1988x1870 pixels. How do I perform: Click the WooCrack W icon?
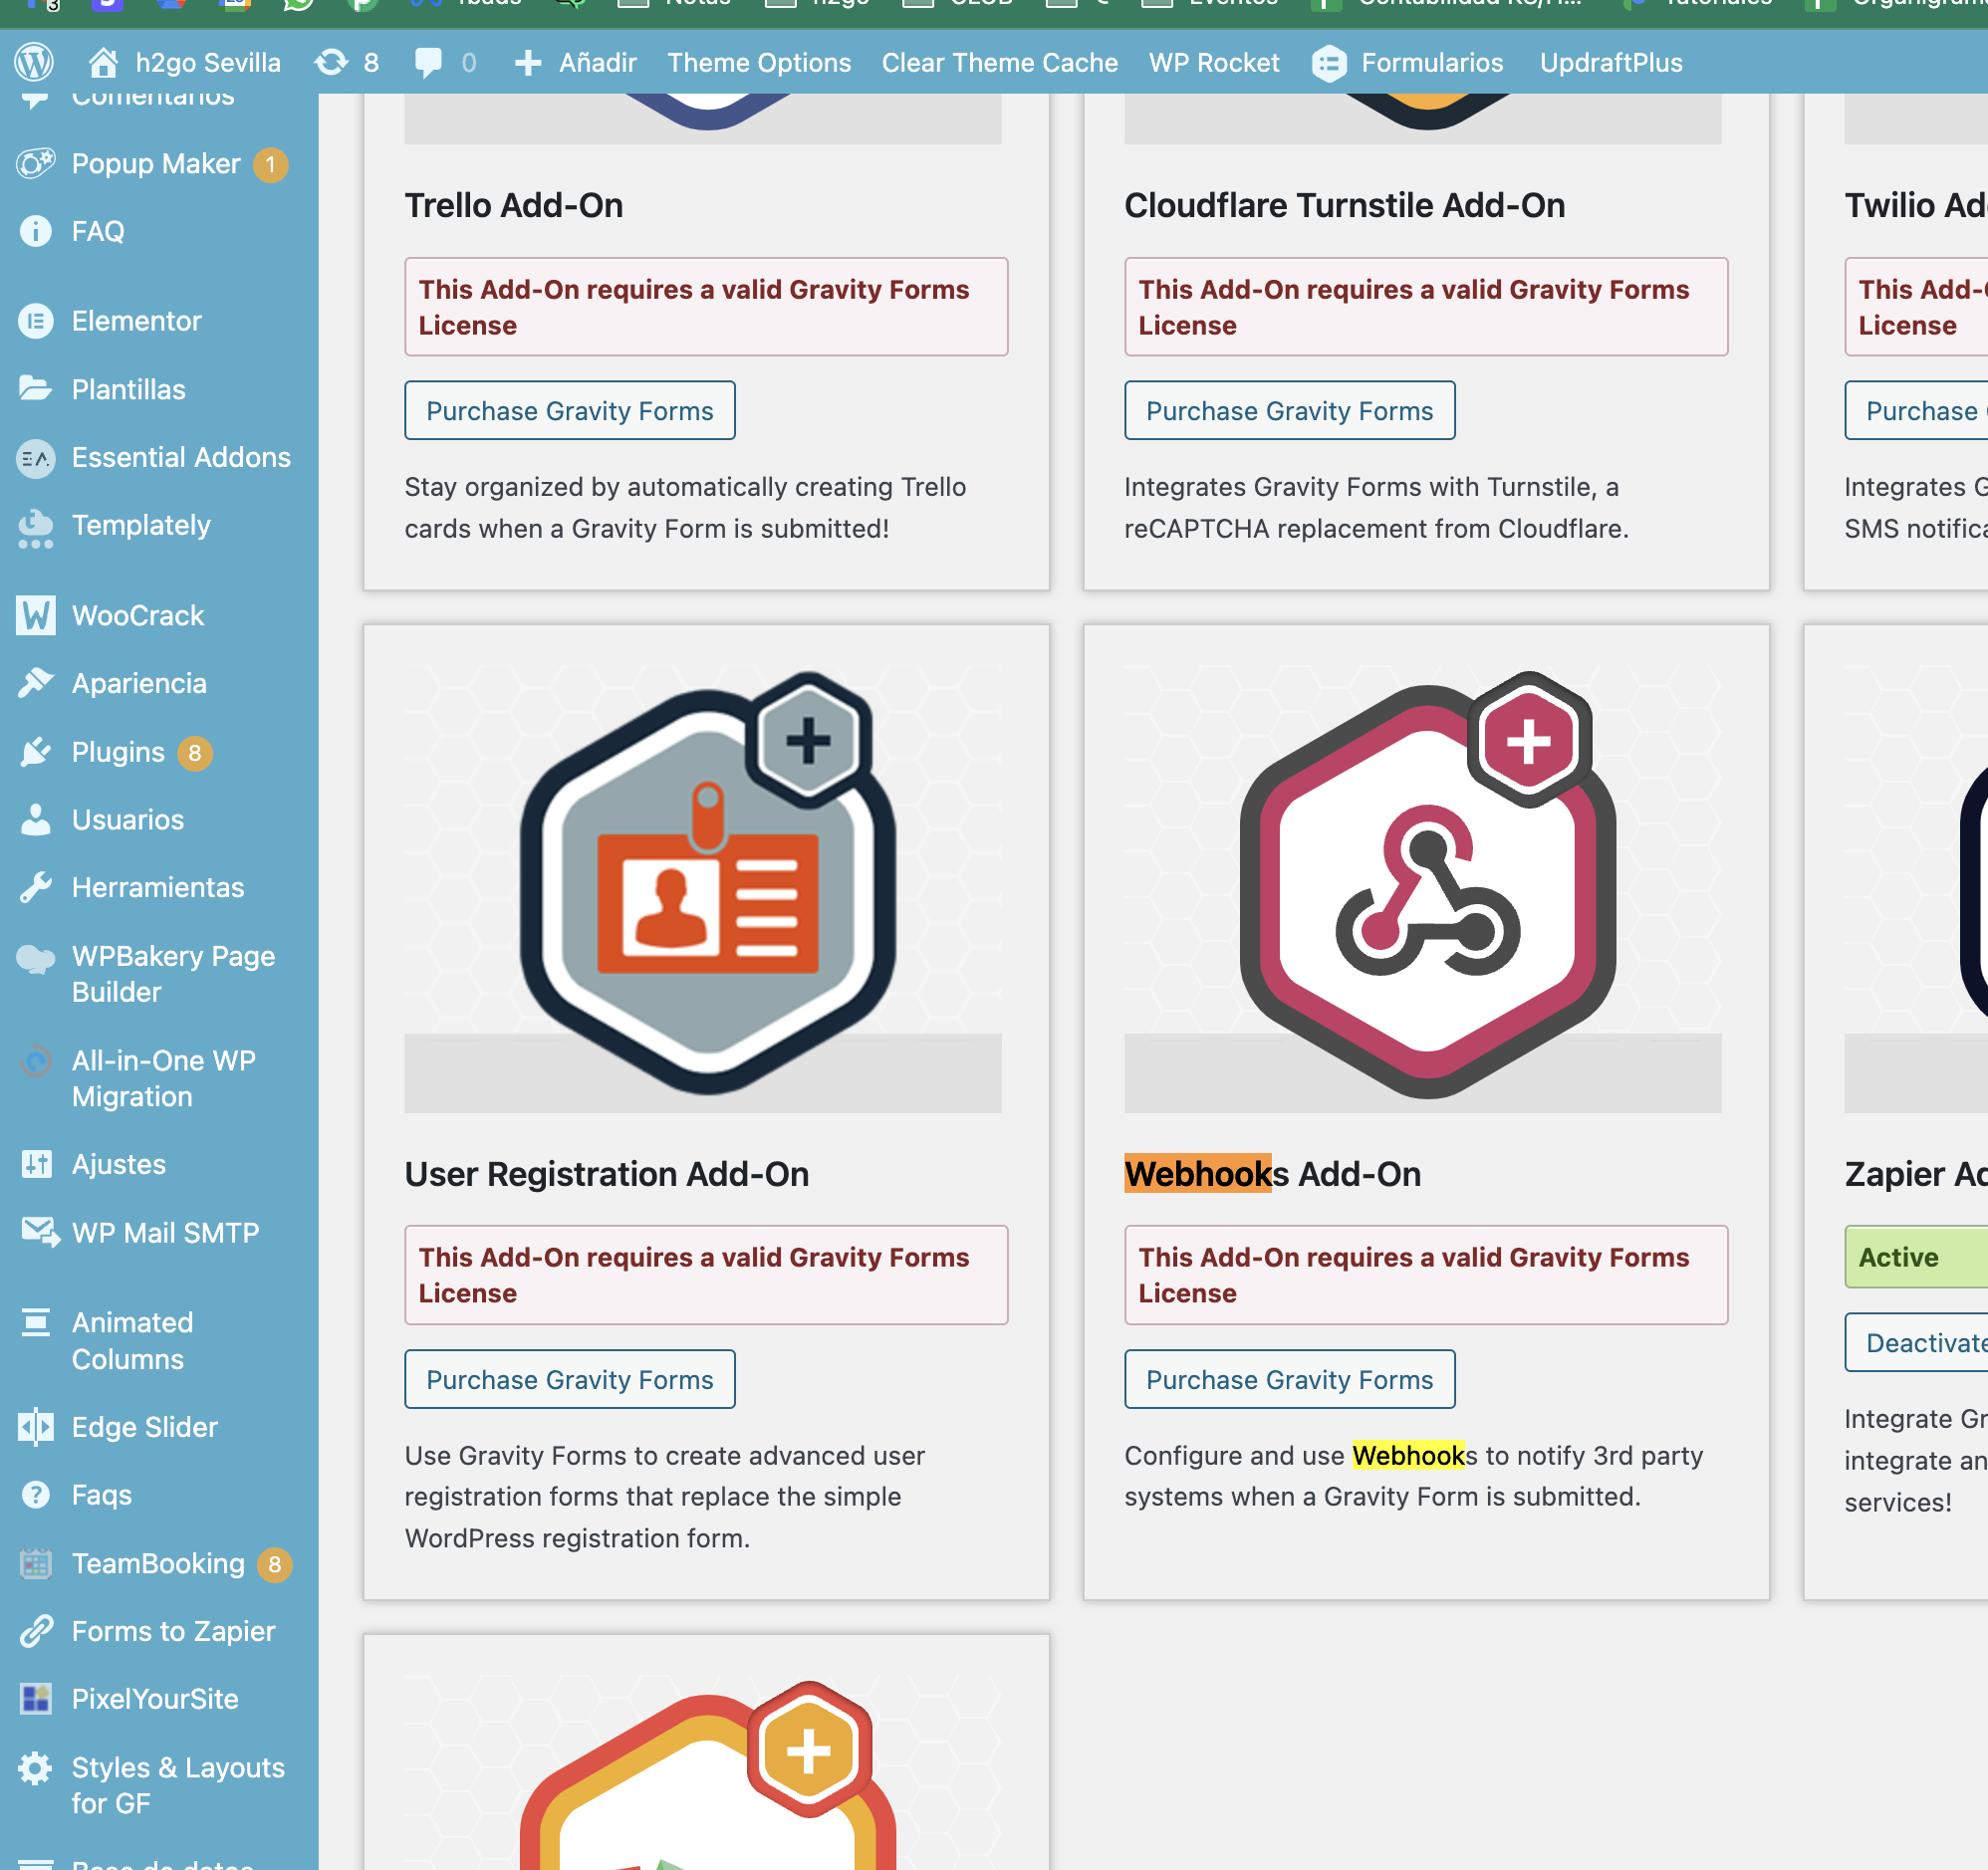(x=36, y=615)
